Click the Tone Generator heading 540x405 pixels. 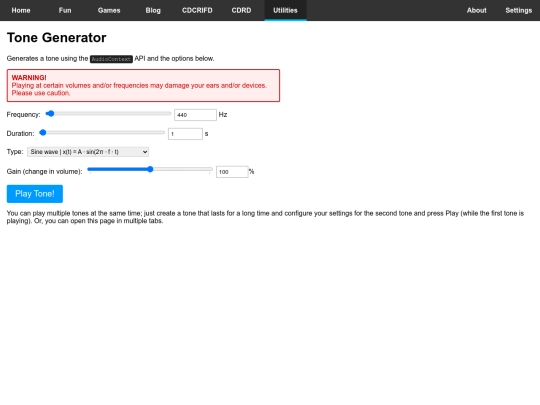pyautogui.click(x=56, y=38)
